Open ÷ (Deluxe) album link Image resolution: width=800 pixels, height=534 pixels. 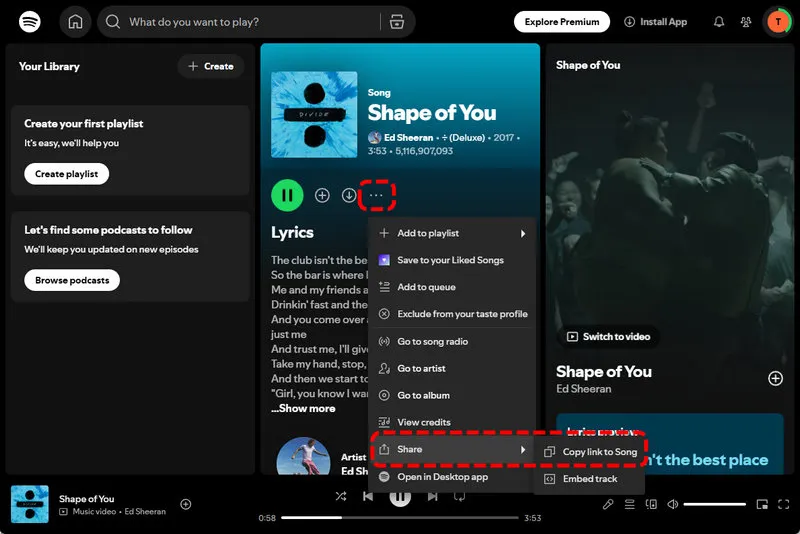click(463, 138)
